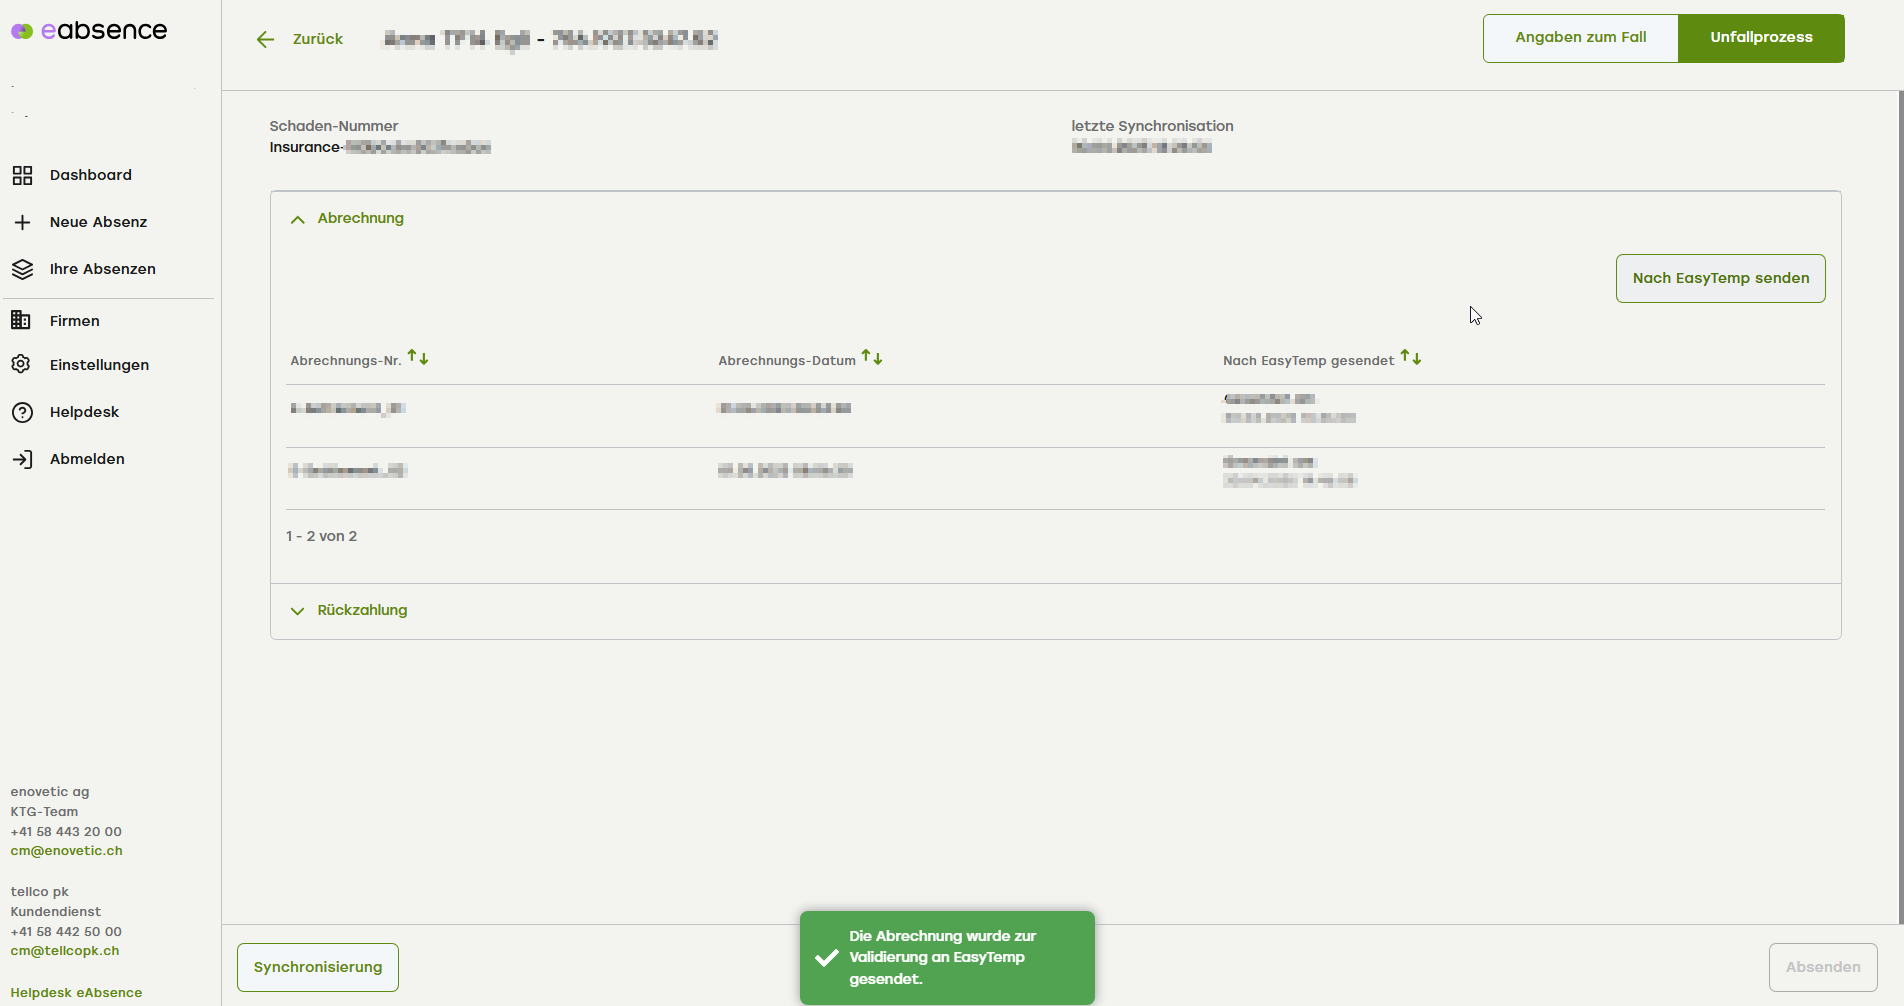The width and height of the screenshot is (1904, 1006).
Task: Sort by Abrechnungs-Nr. column
Action: (418, 358)
